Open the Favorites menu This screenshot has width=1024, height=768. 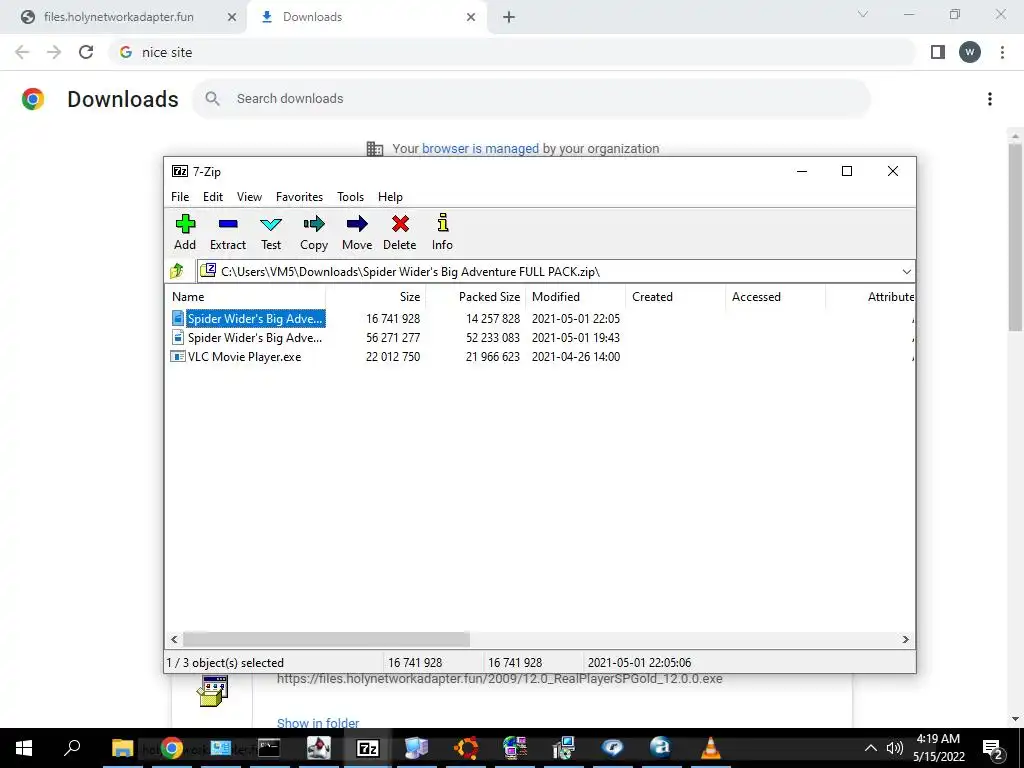[299, 197]
